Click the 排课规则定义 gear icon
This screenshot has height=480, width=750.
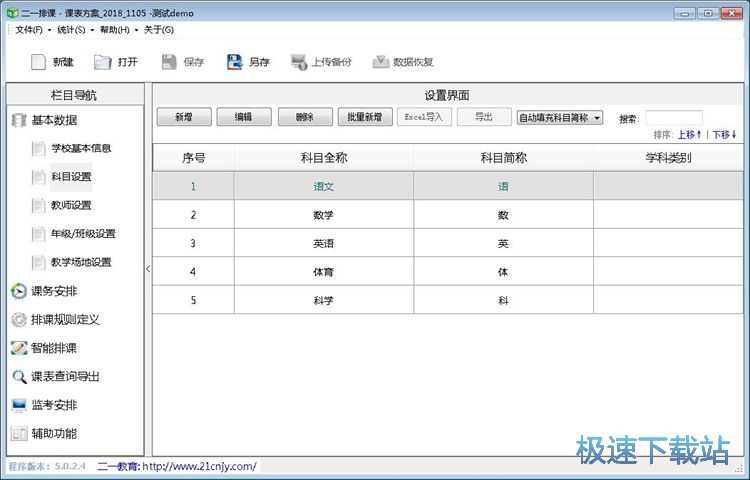click(x=19, y=320)
